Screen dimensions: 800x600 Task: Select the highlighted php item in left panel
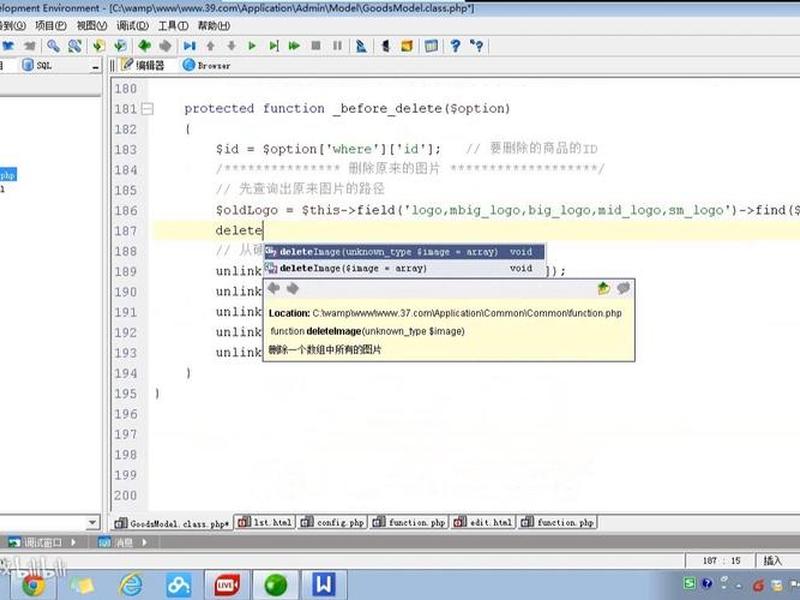pyautogui.click(x=8, y=175)
